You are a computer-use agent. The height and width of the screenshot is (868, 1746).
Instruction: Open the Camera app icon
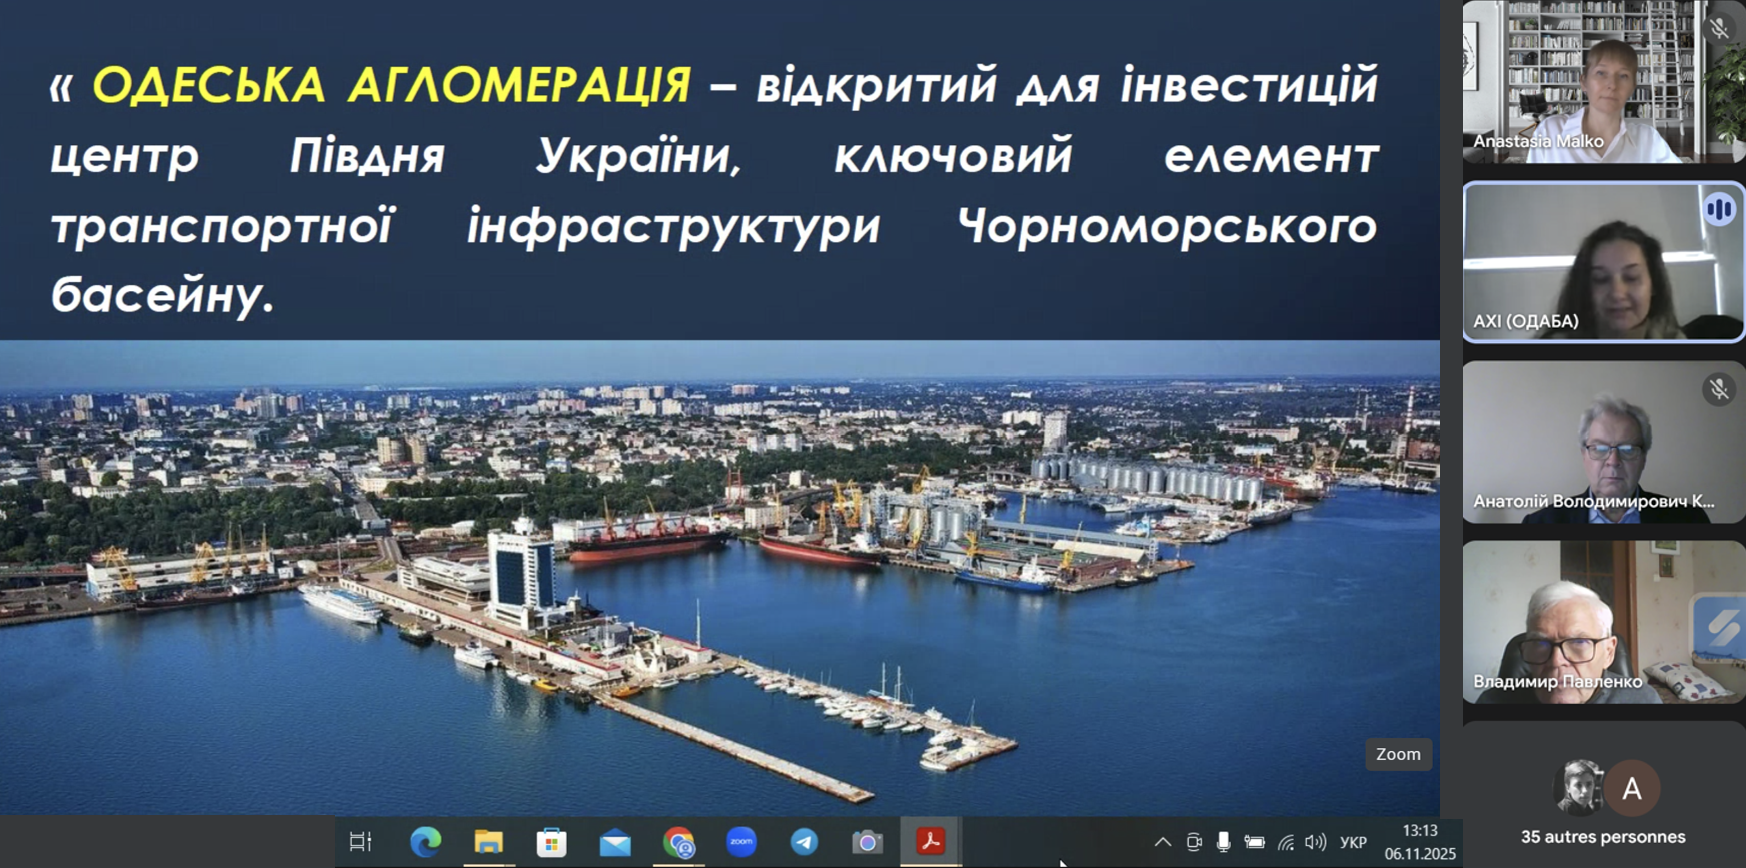click(x=867, y=842)
